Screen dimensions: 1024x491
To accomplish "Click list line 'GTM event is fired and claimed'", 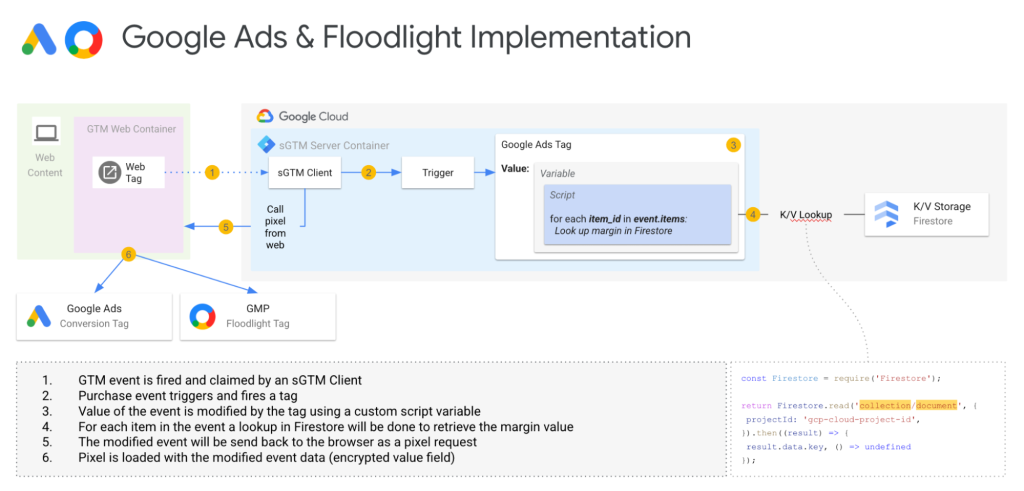I will [x=219, y=379].
